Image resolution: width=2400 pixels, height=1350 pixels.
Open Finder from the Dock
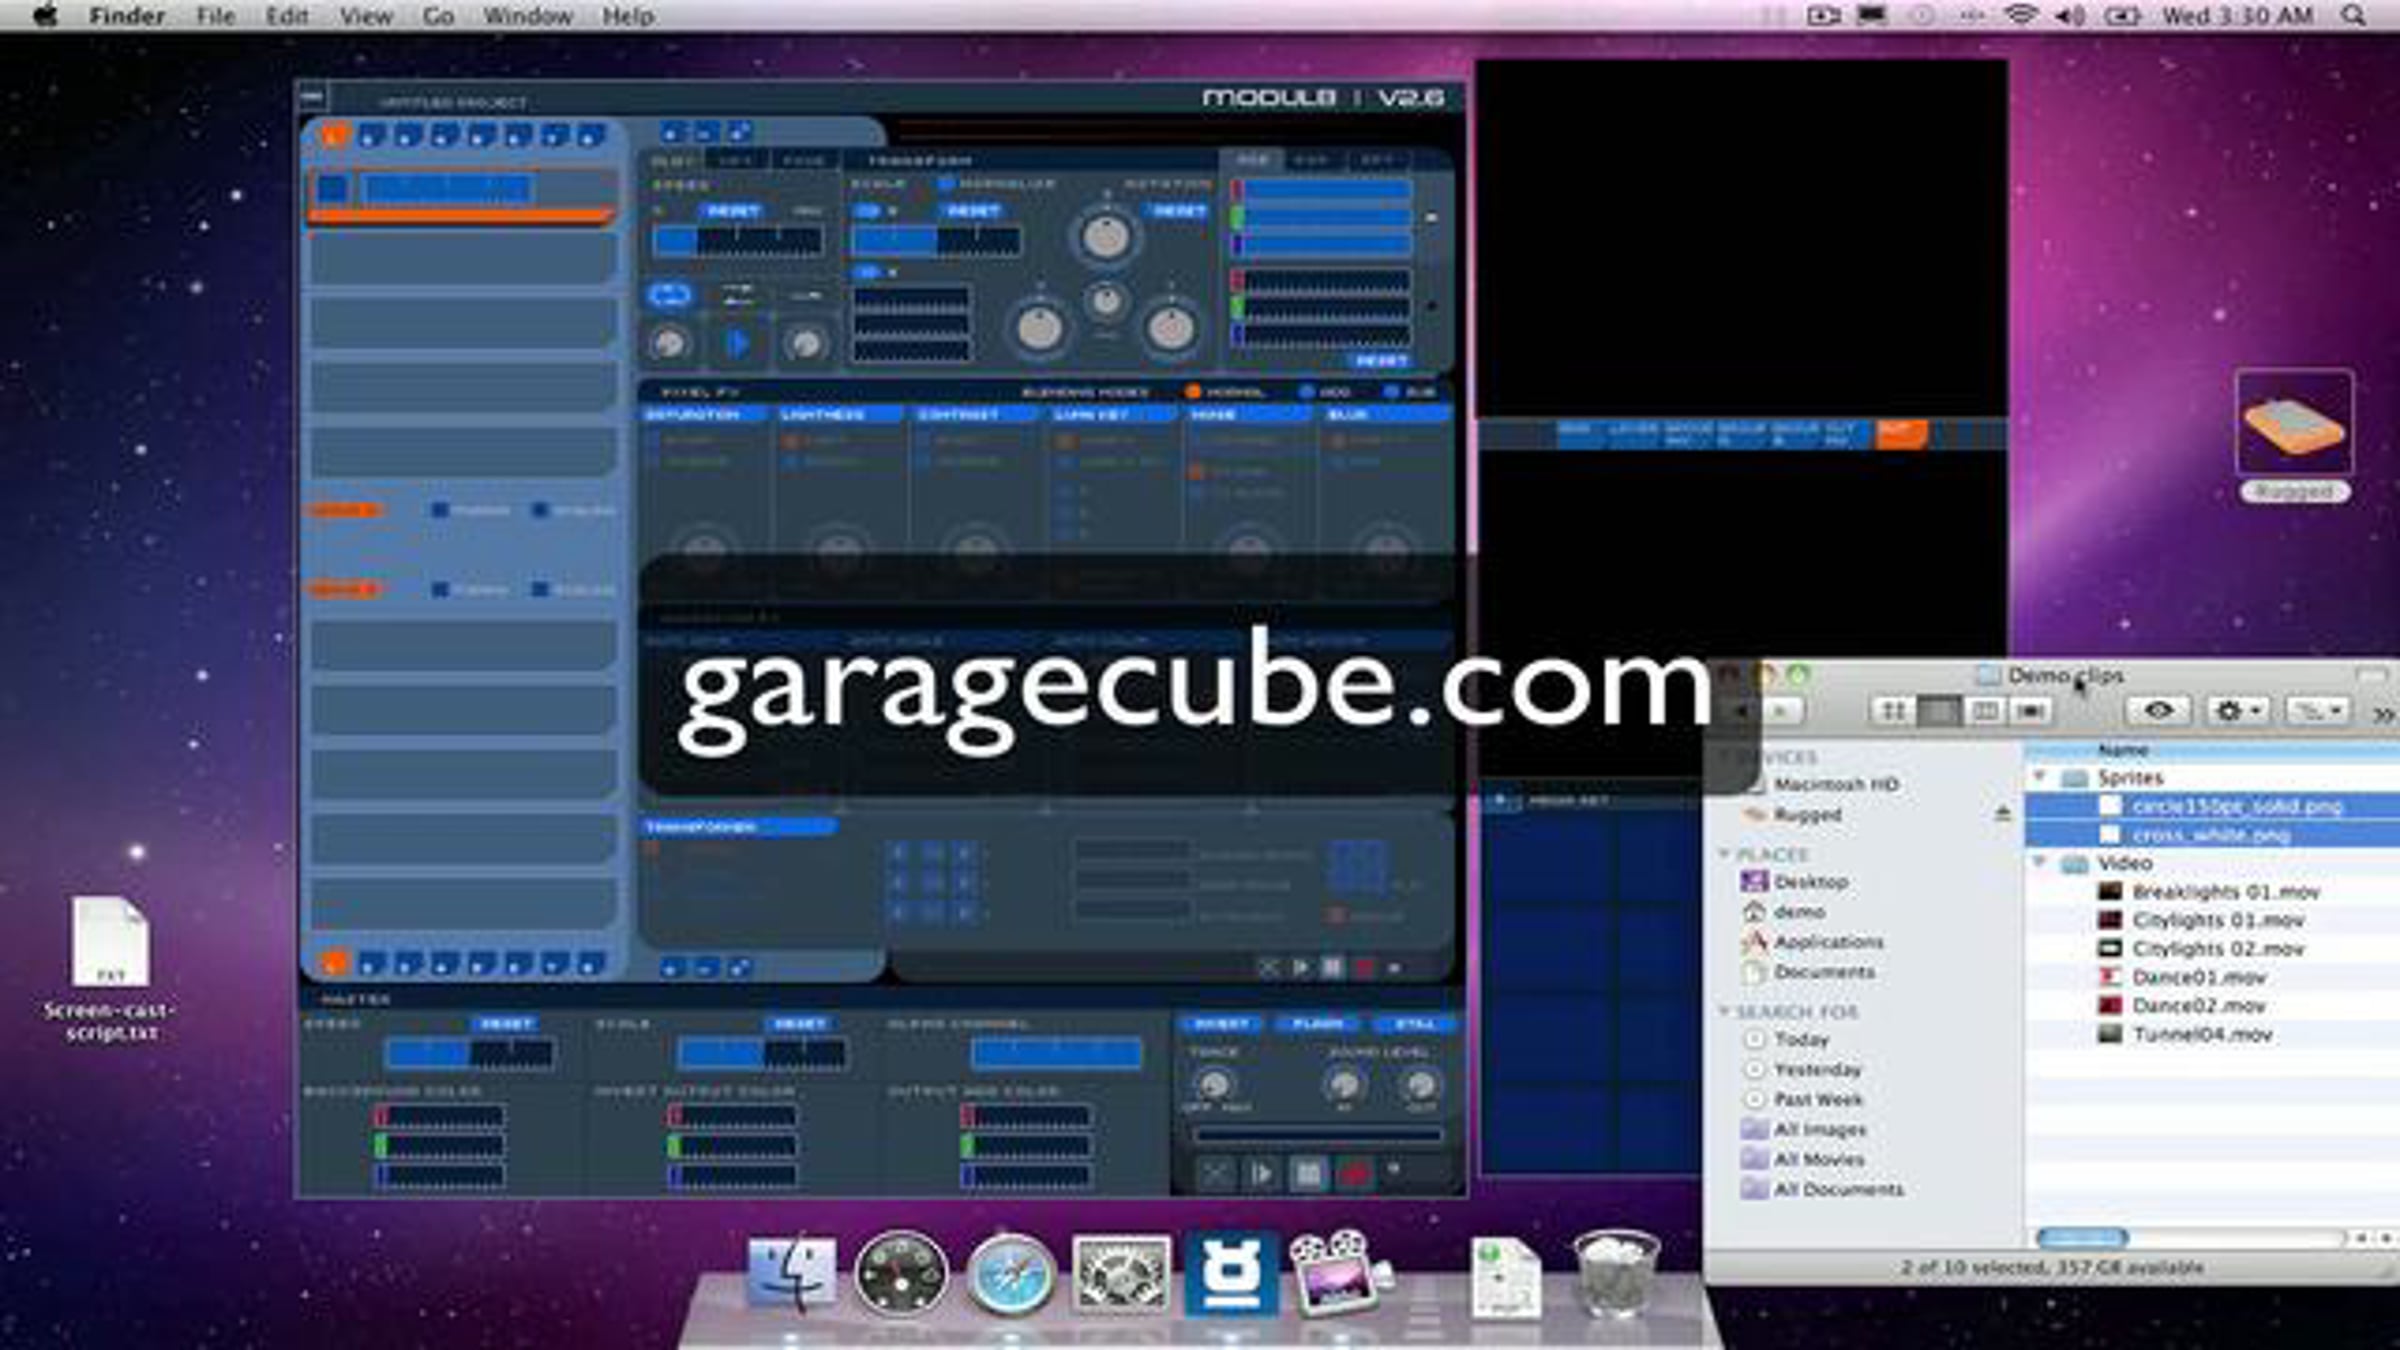pyautogui.click(x=791, y=1273)
